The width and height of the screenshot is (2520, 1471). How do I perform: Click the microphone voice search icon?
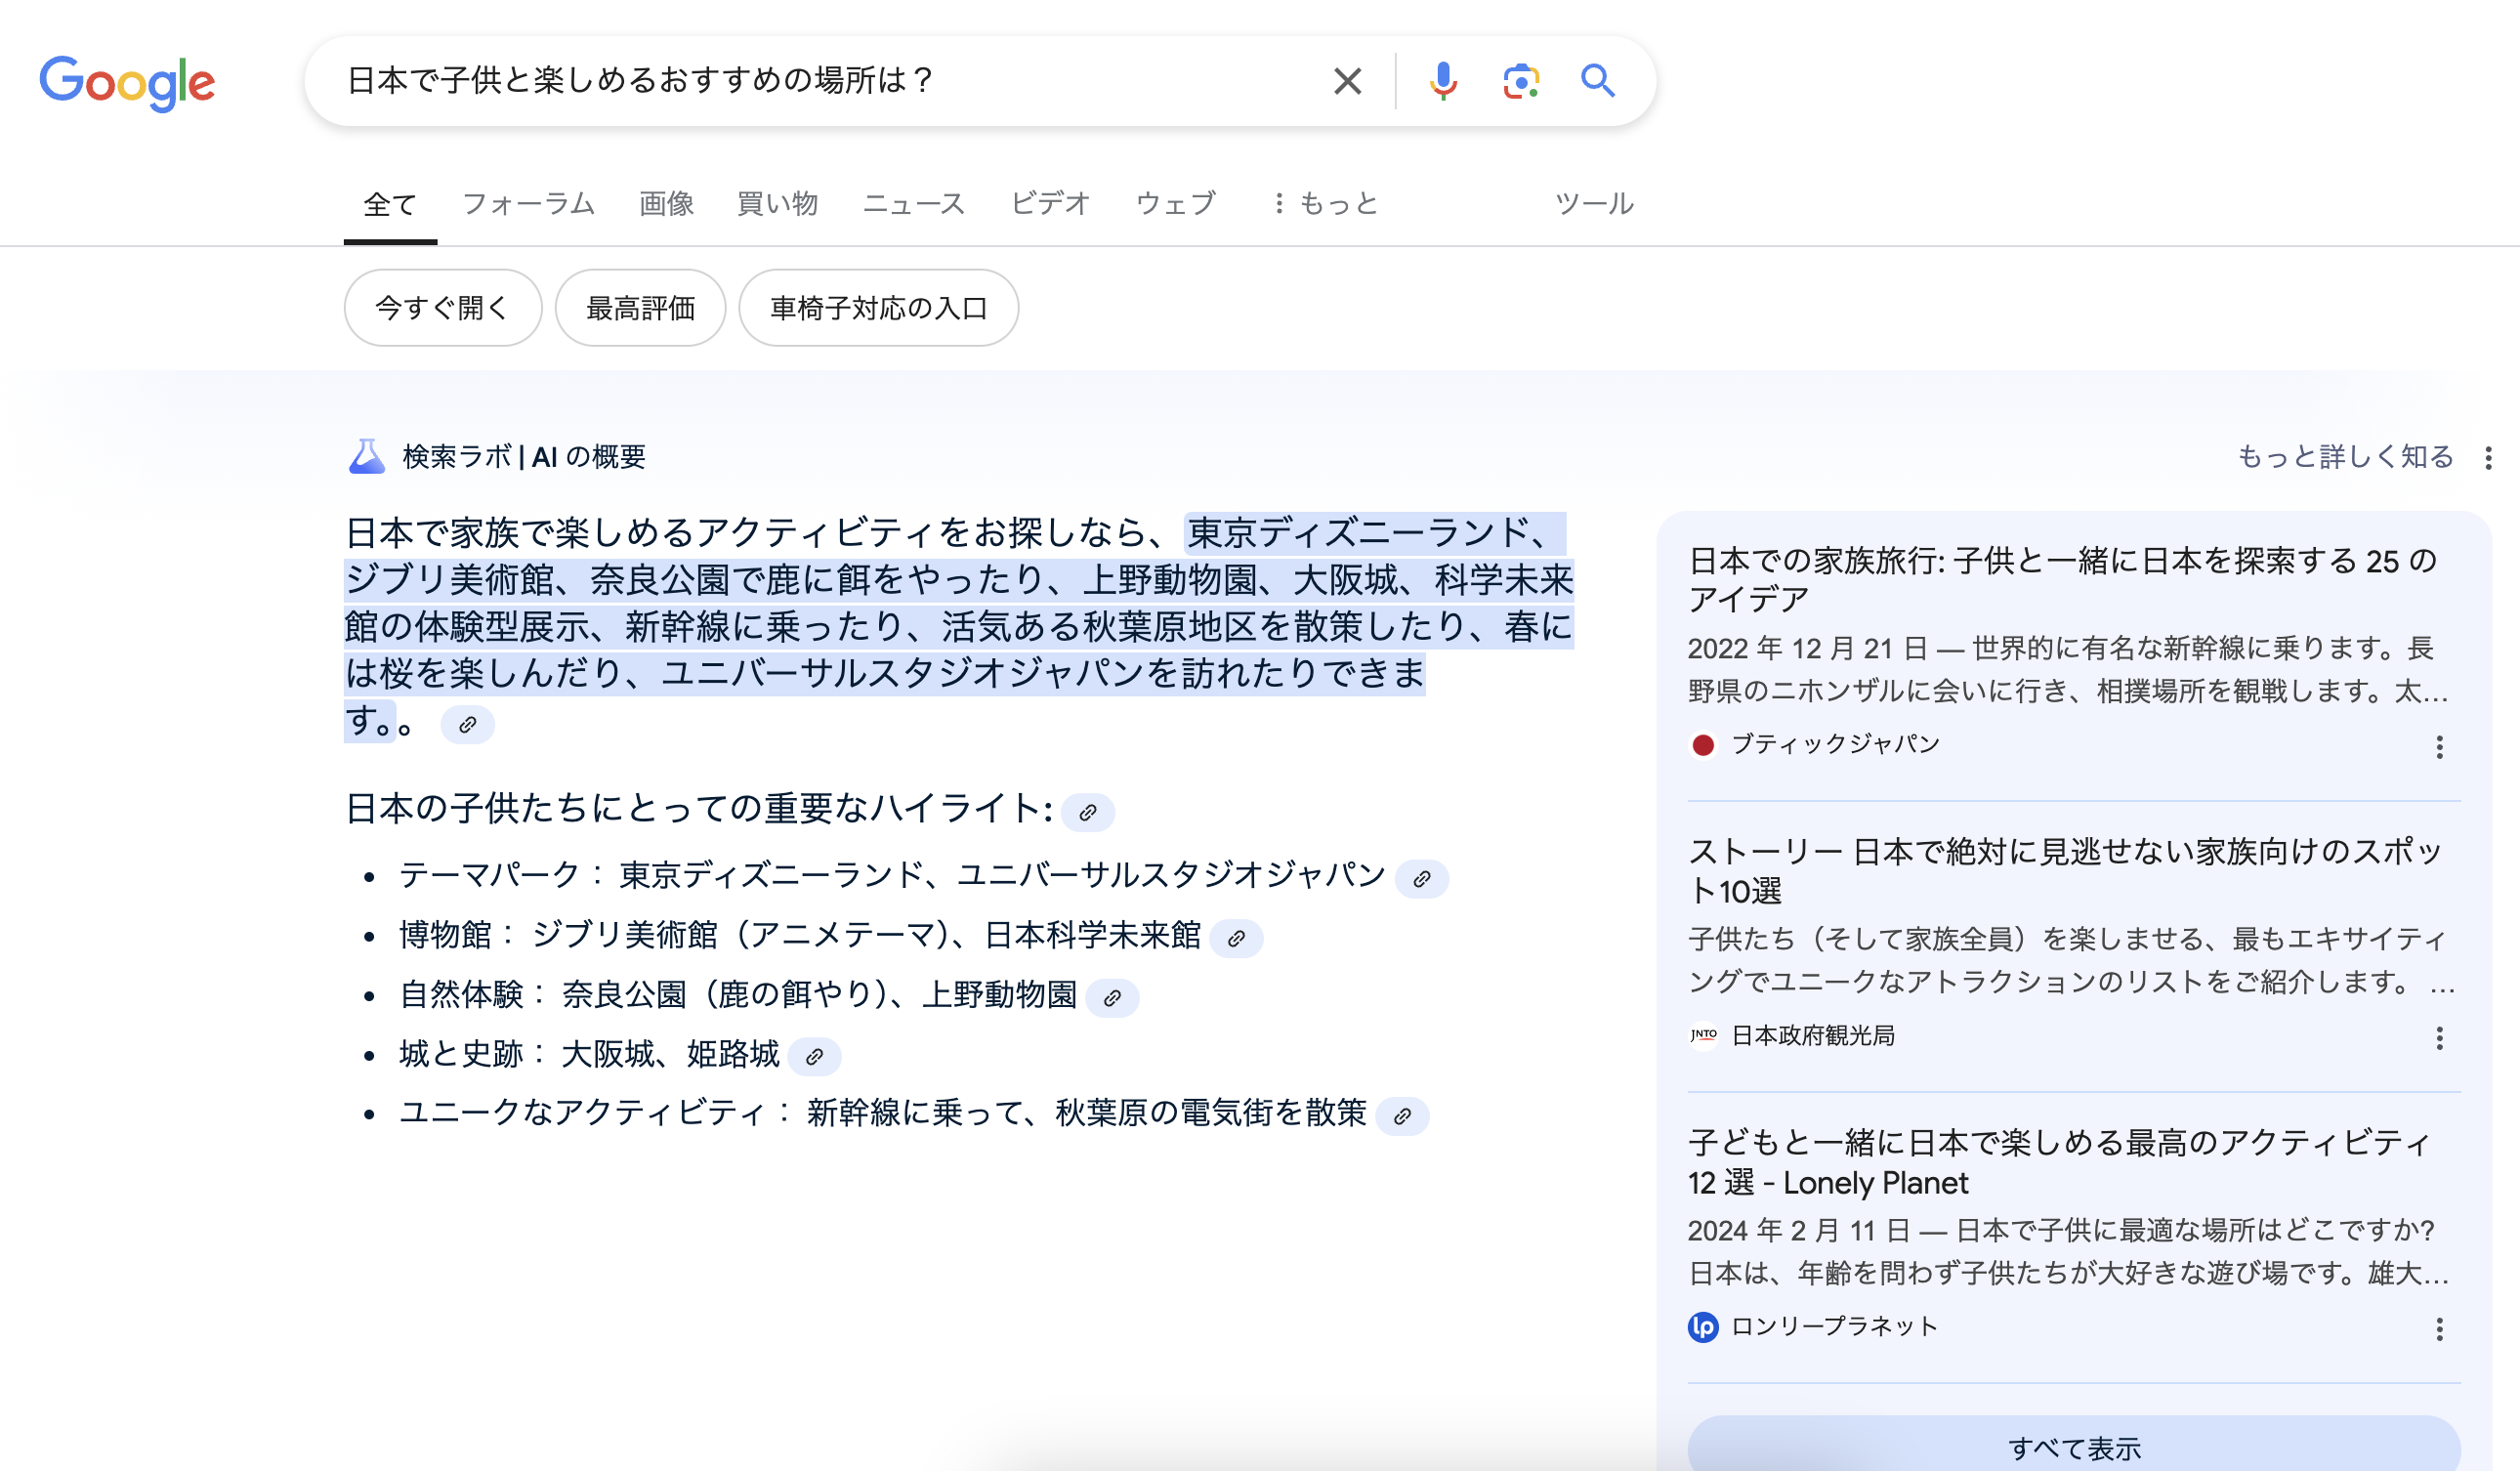1442,81
